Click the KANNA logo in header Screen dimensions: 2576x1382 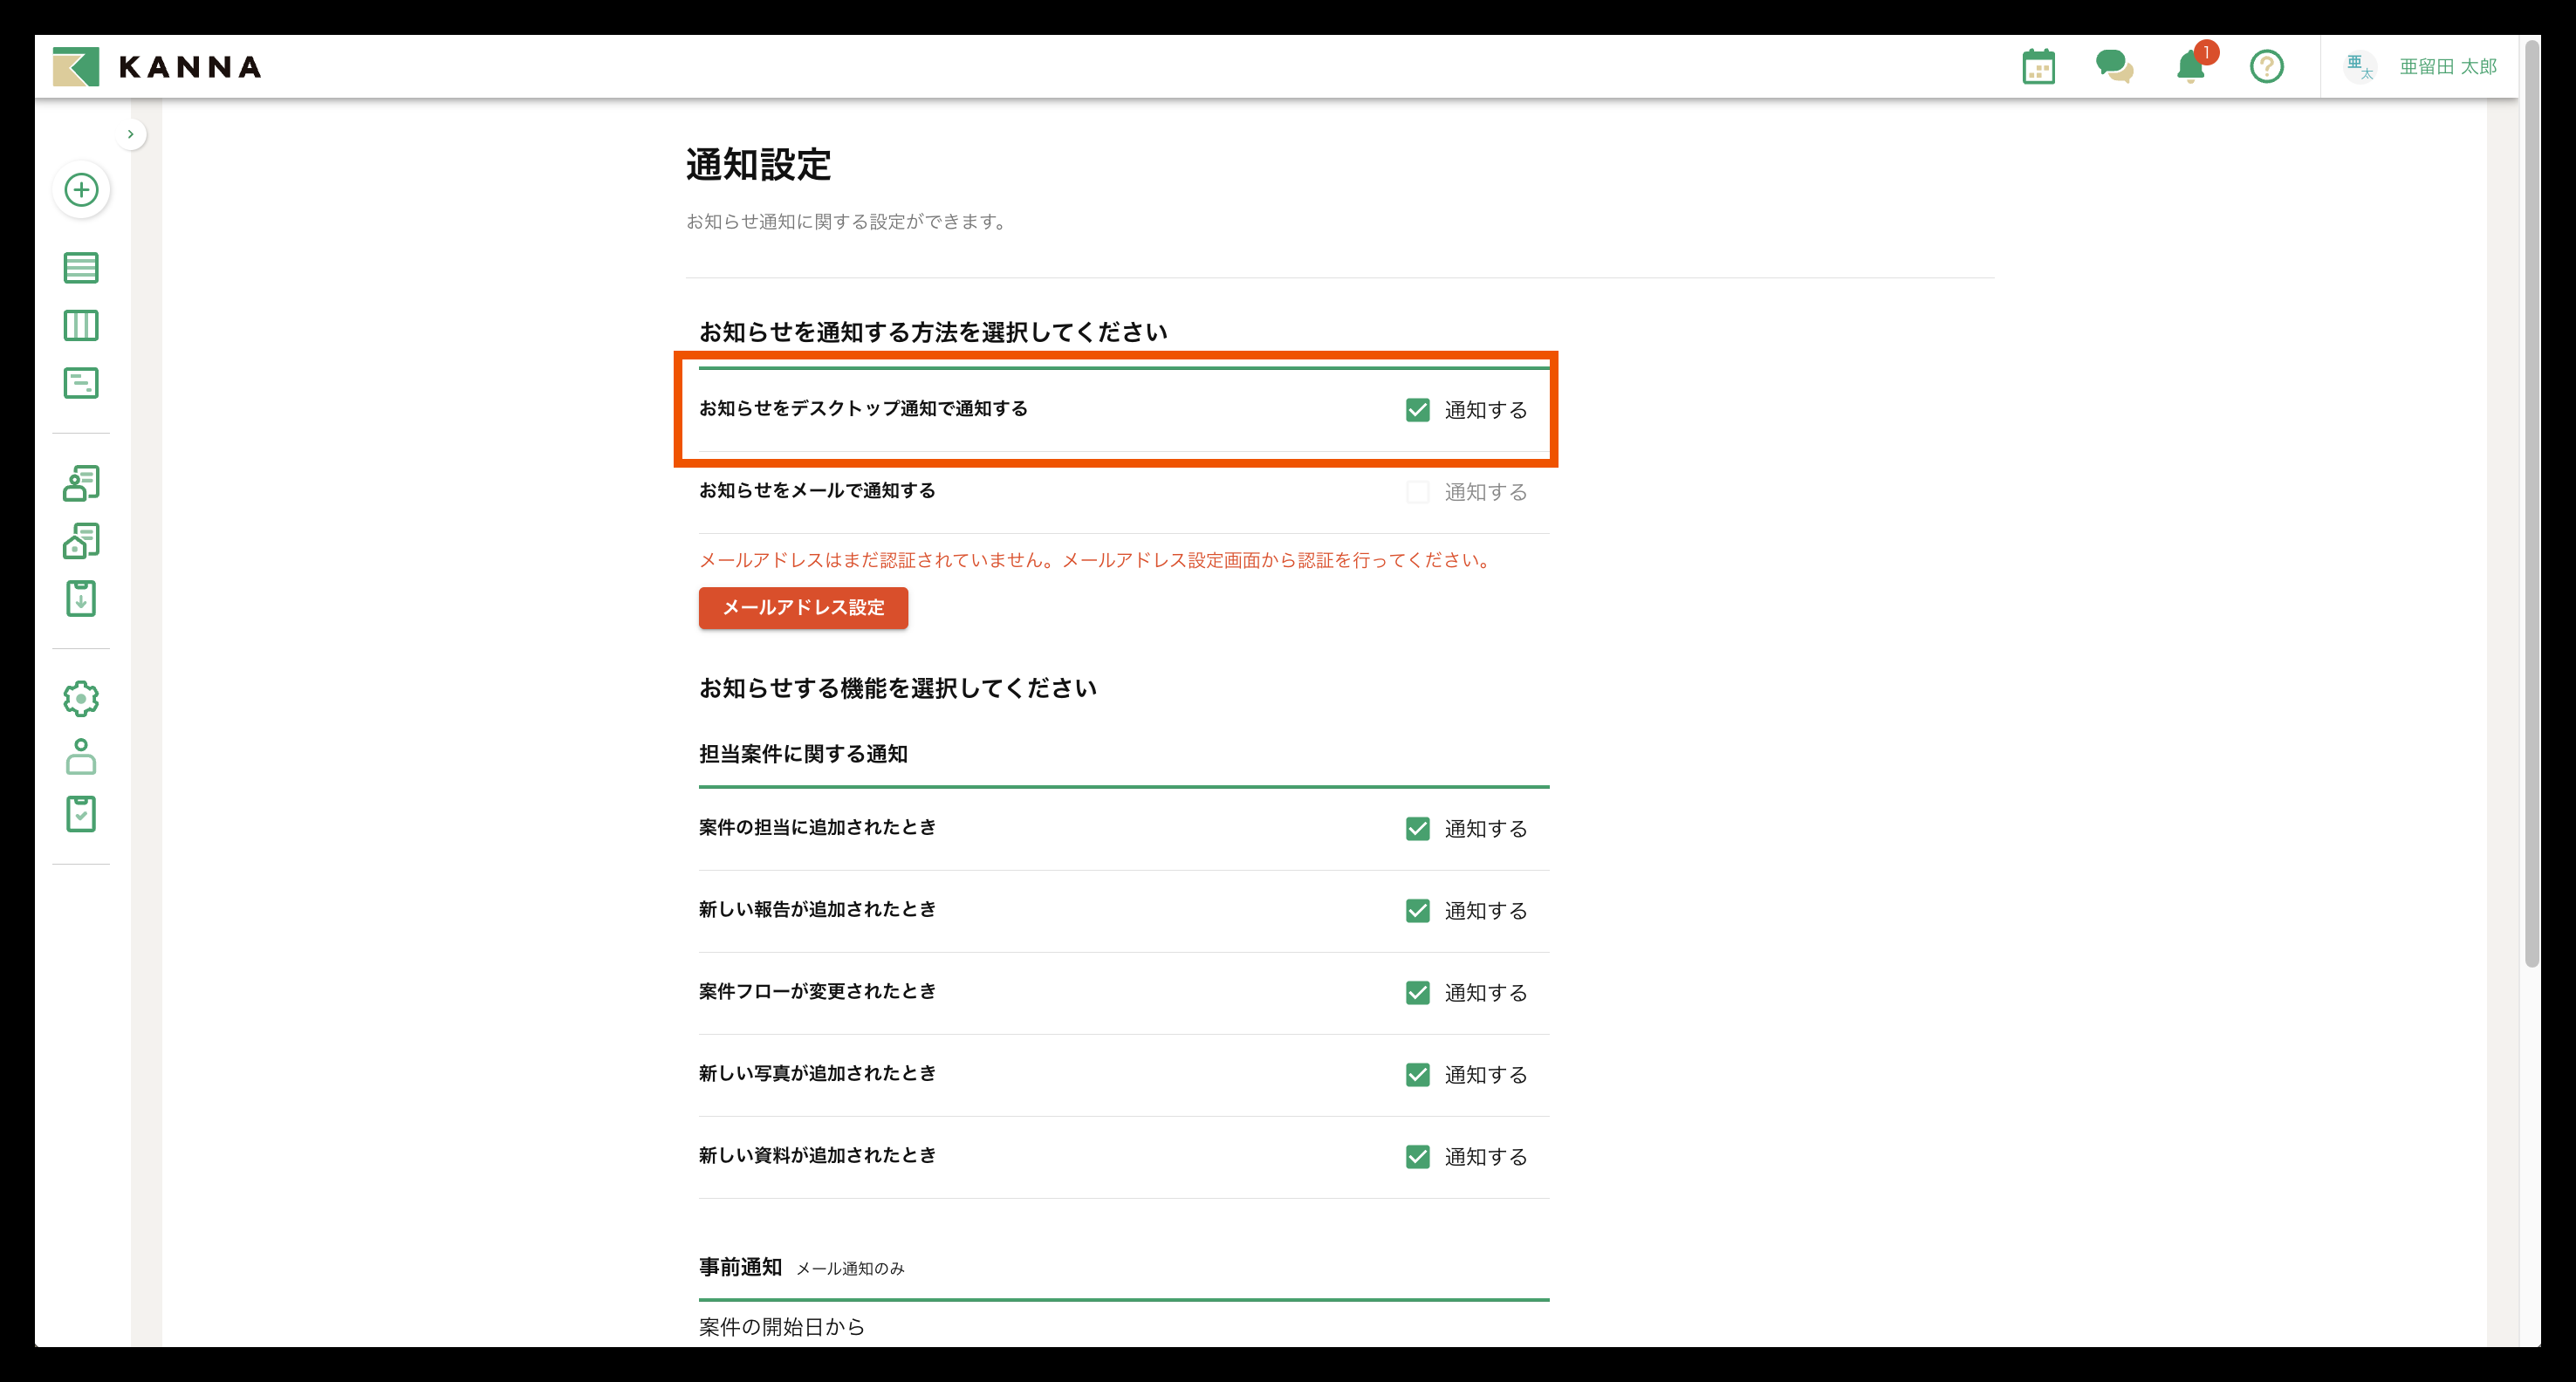click(x=158, y=67)
